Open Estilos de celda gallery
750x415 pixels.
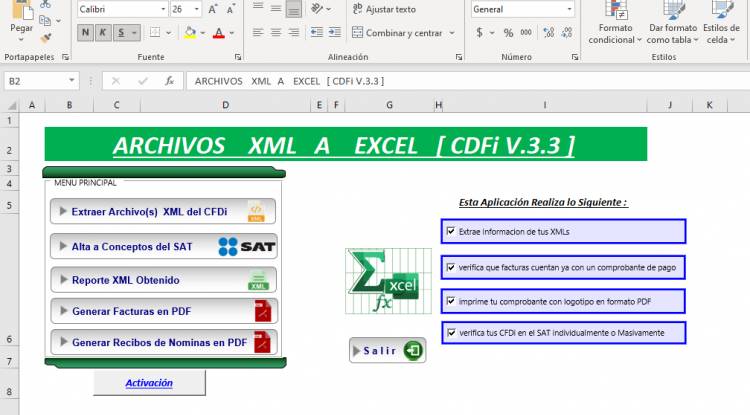click(721, 23)
